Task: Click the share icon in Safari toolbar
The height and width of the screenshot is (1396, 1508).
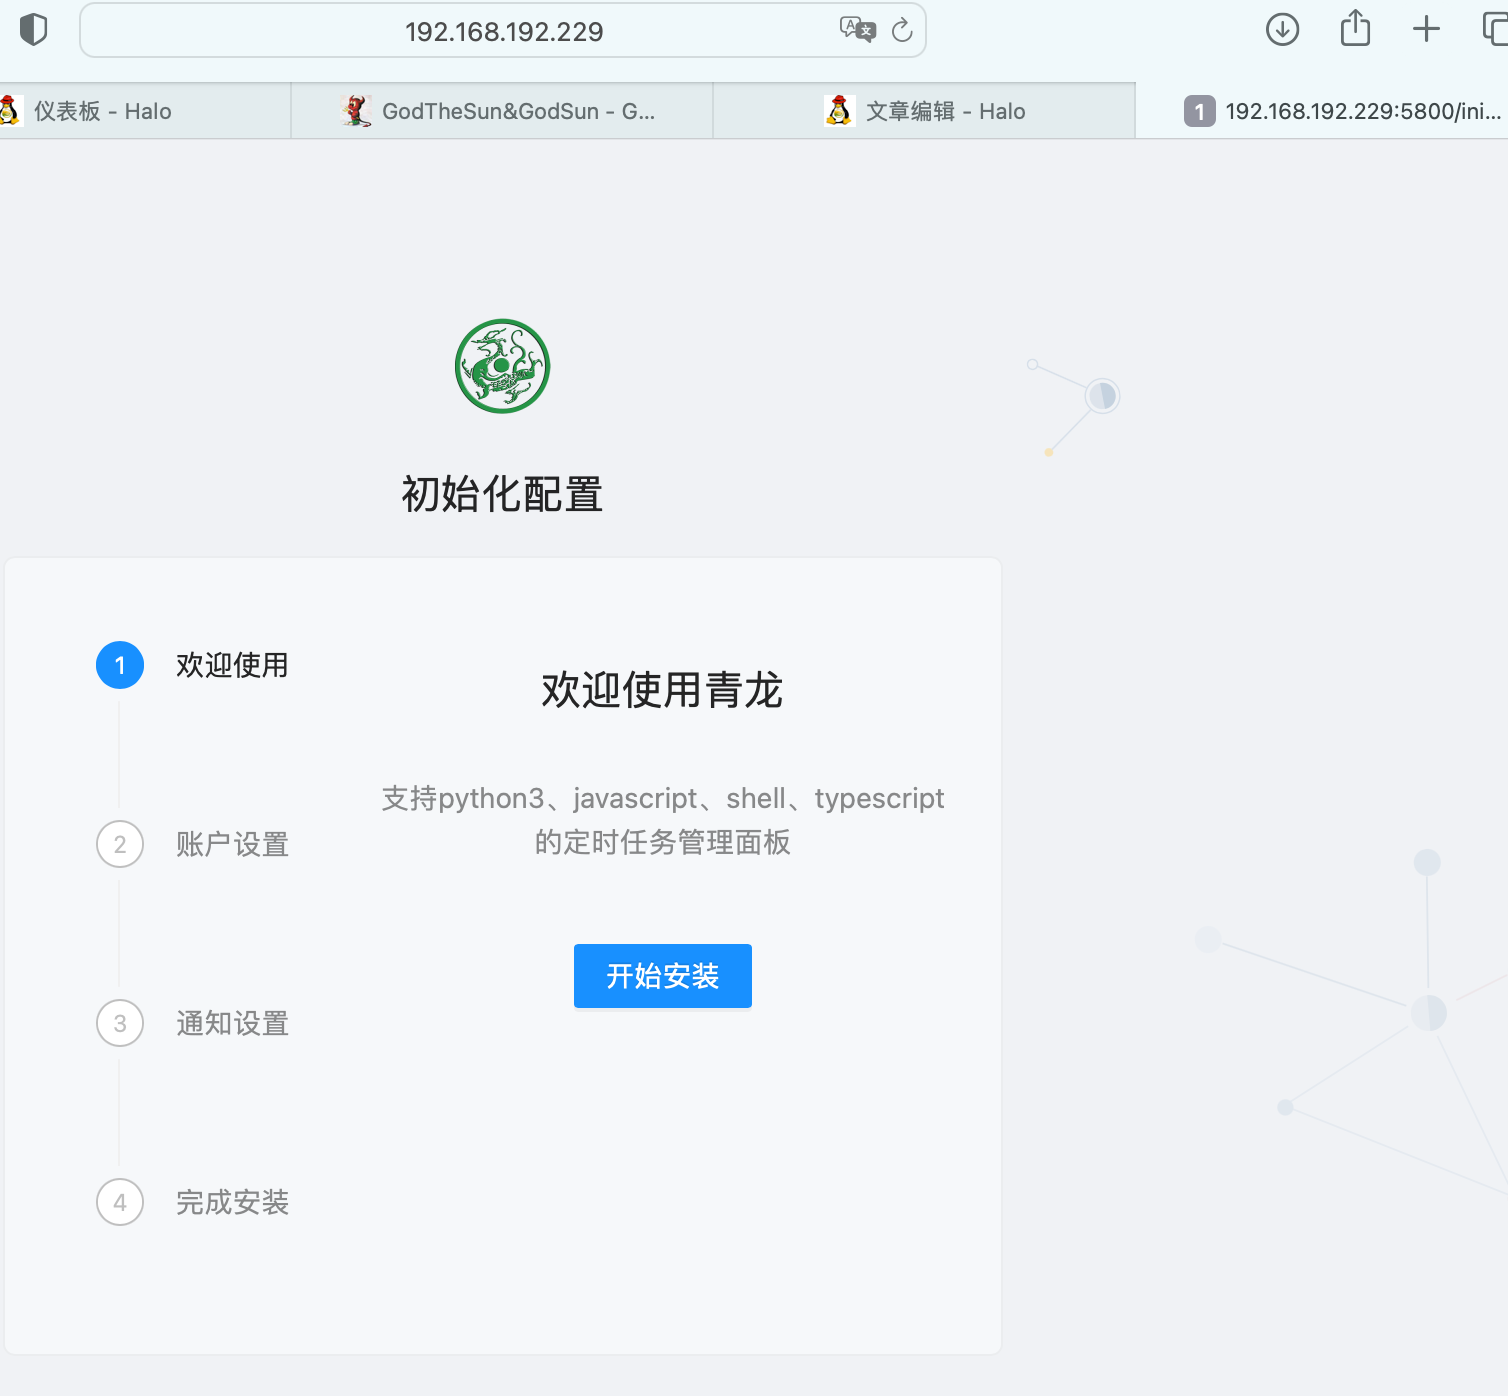Action: (1355, 28)
